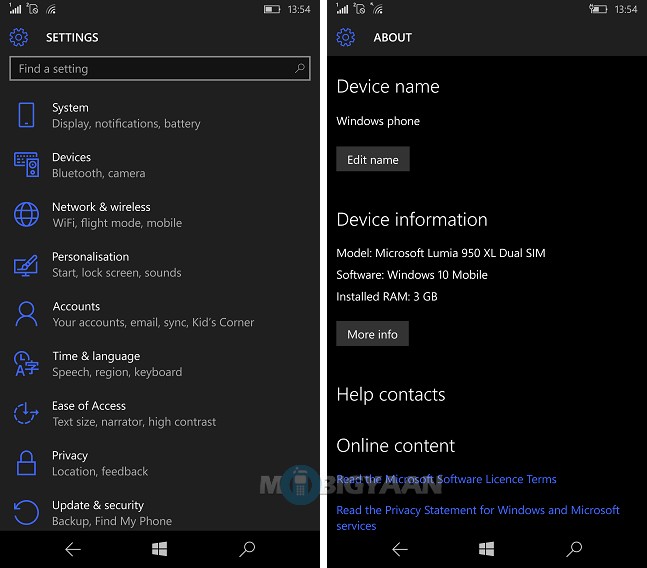Focus the Find a setting search field

pyautogui.click(x=160, y=68)
